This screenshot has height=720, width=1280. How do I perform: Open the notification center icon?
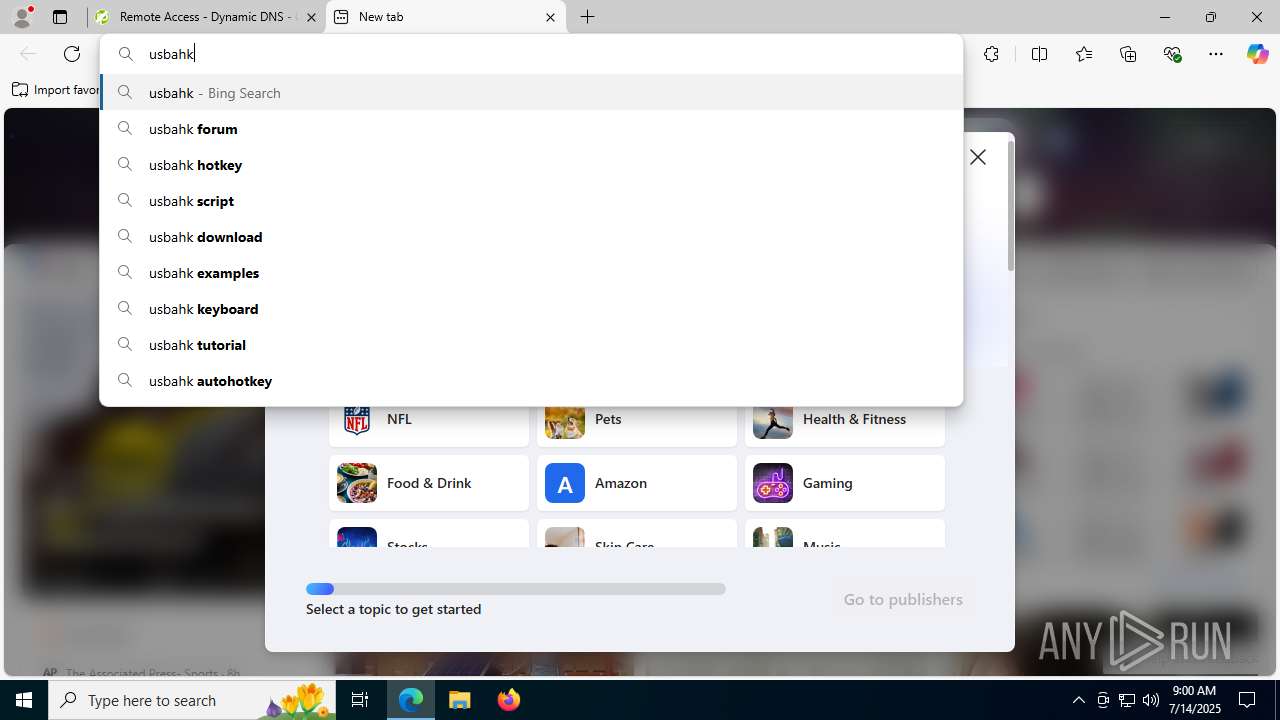[x=1248, y=700]
